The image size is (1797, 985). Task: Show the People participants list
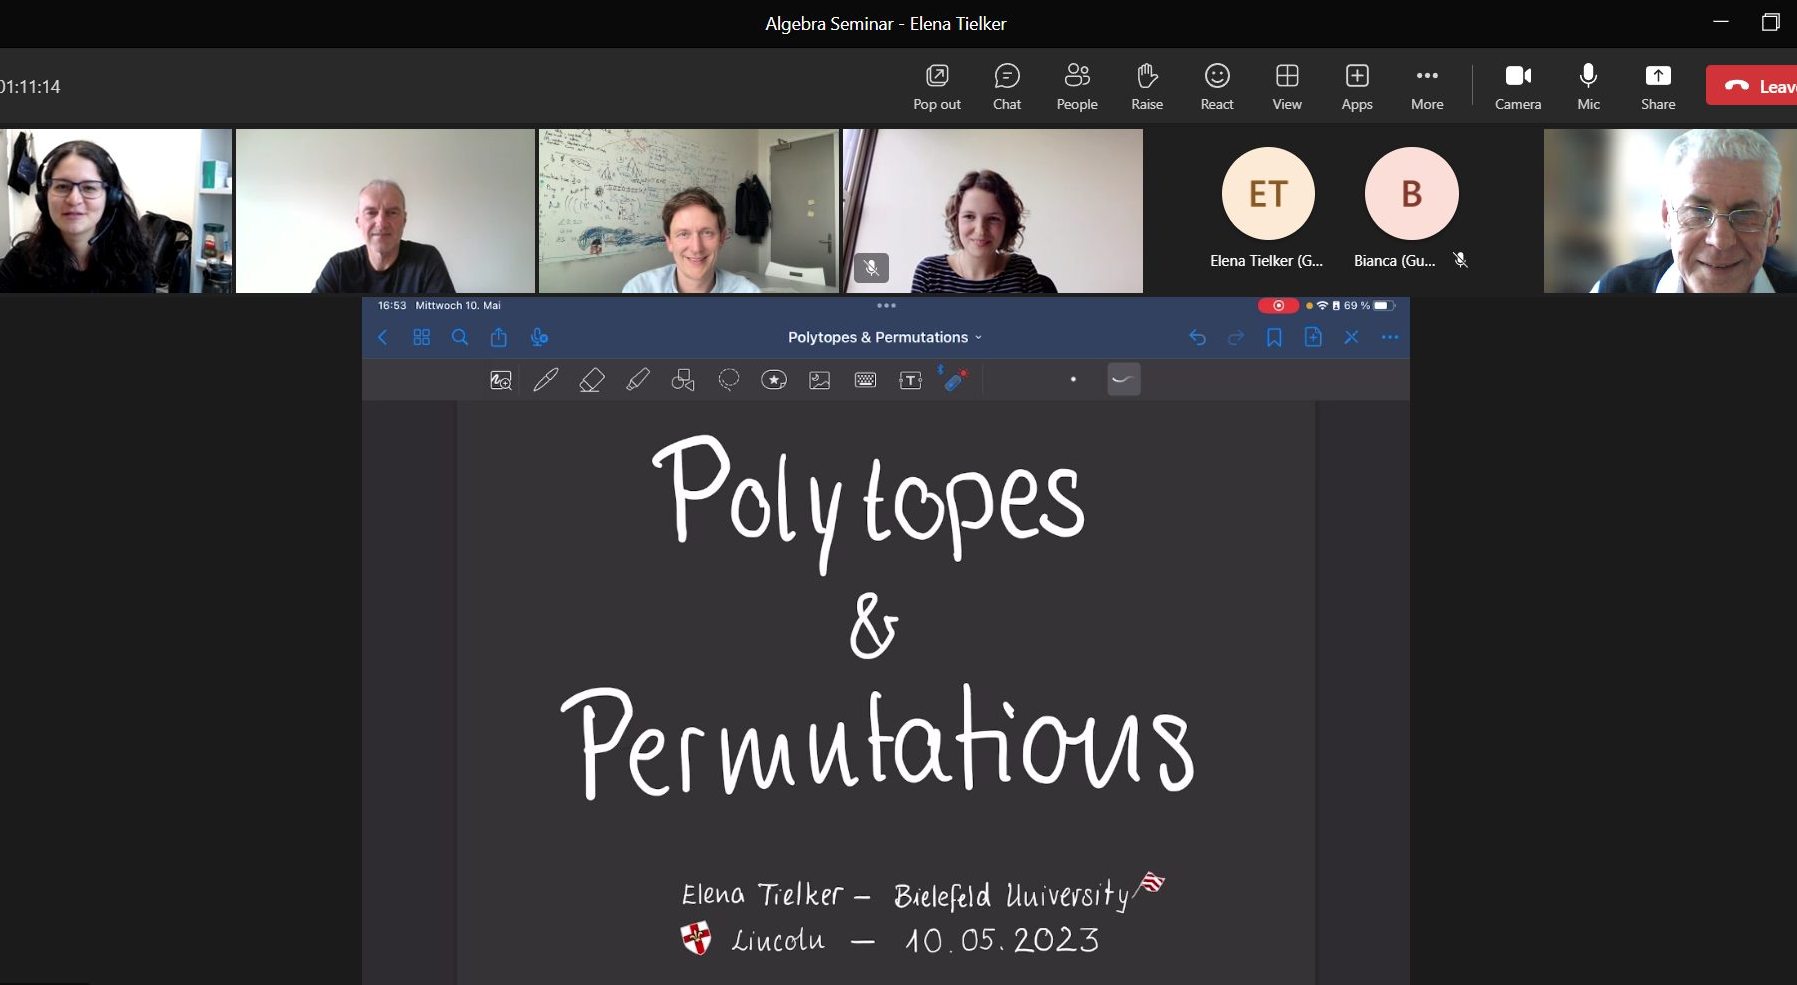point(1076,86)
